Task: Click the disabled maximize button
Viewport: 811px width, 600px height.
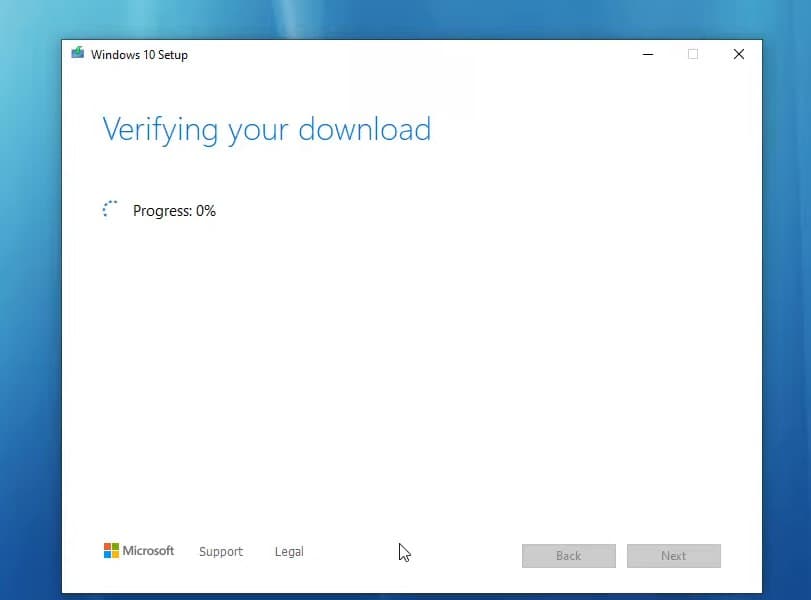Action: (x=693, y=54)
